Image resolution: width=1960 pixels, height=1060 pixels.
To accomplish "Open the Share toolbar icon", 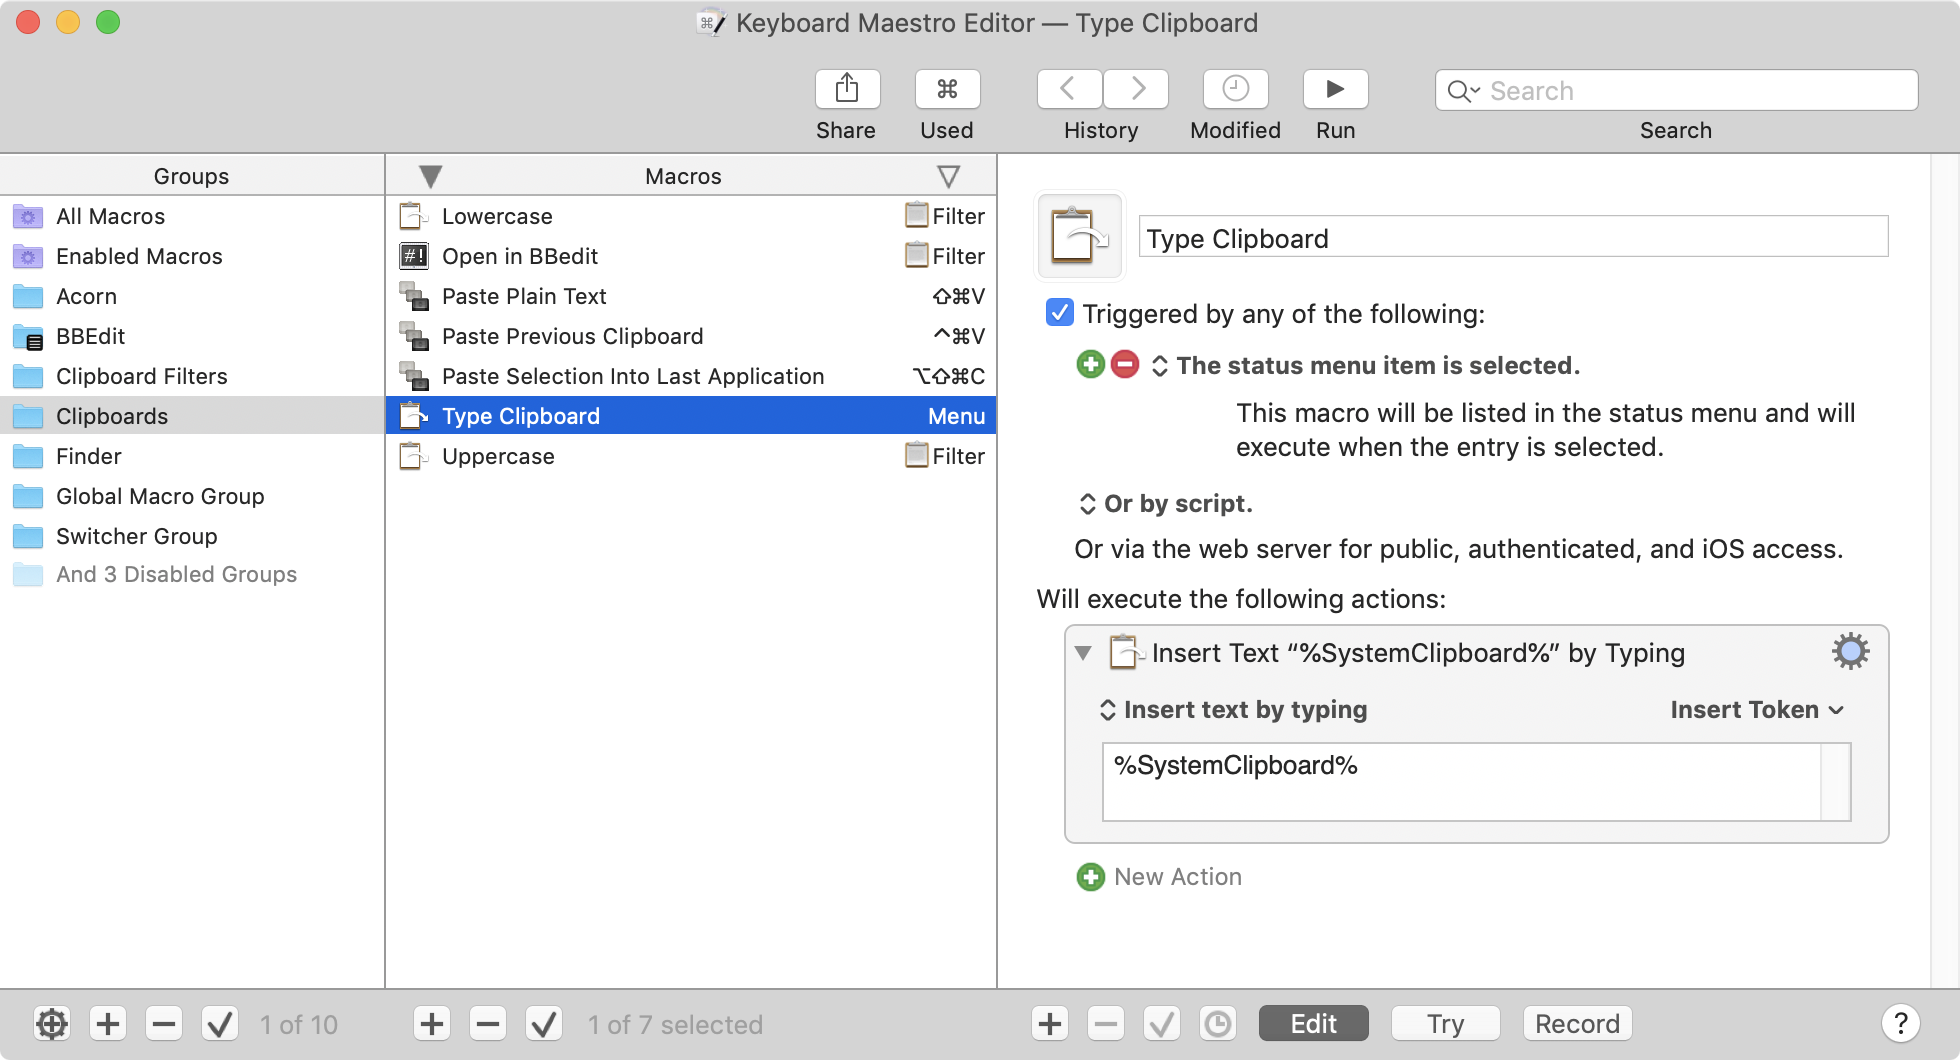I will 846,89.
